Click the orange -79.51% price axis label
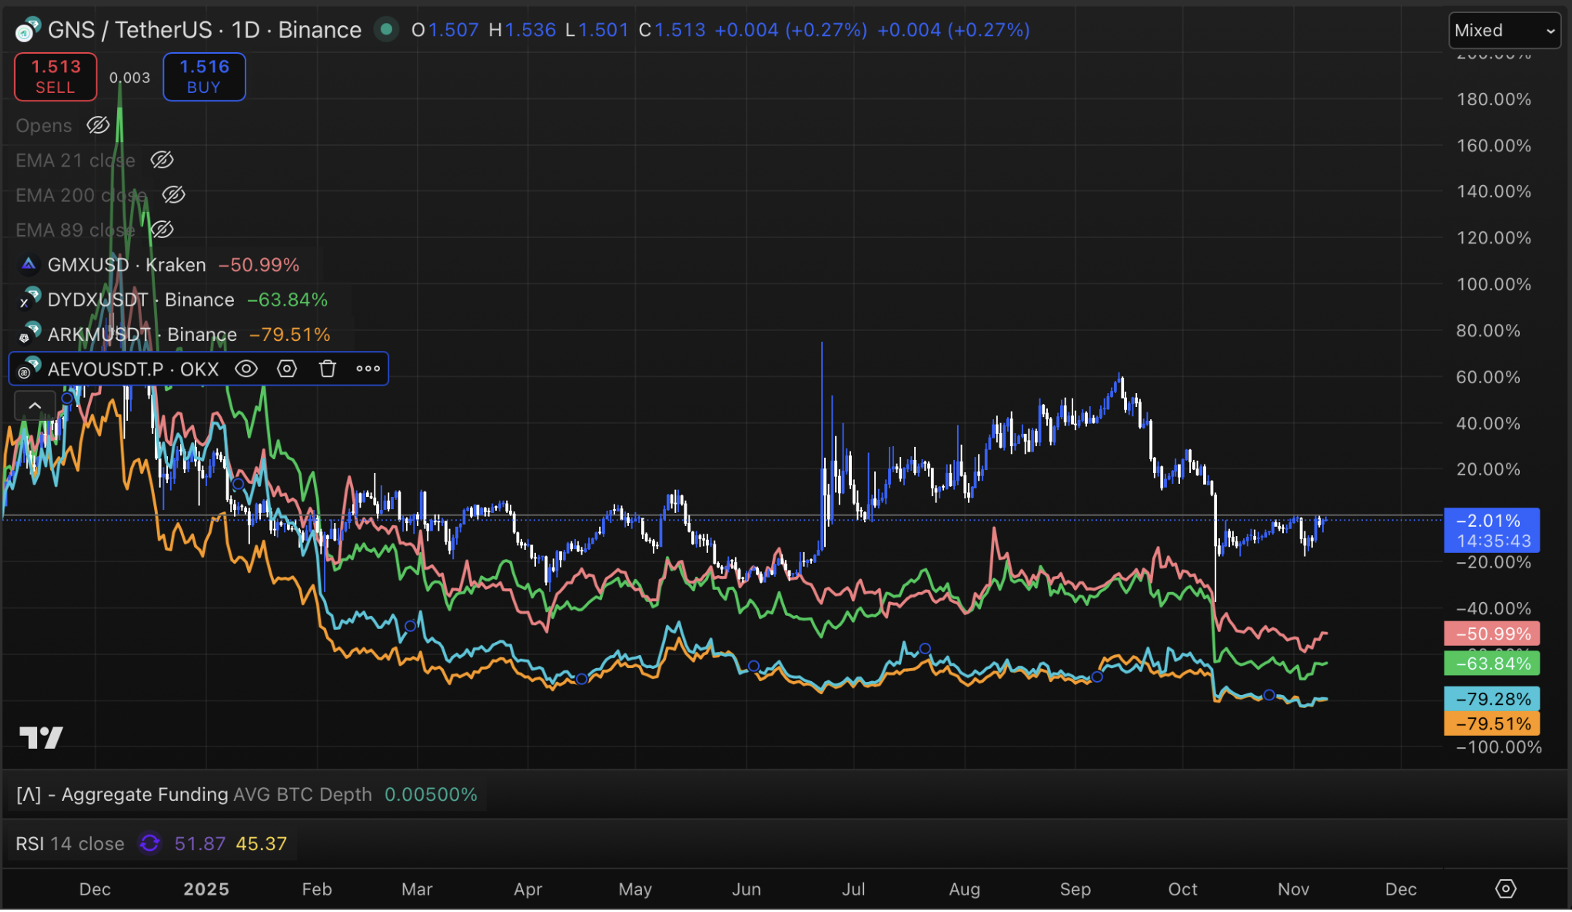Screen dimensions: 1572x912 click(x=1492, y=724)
